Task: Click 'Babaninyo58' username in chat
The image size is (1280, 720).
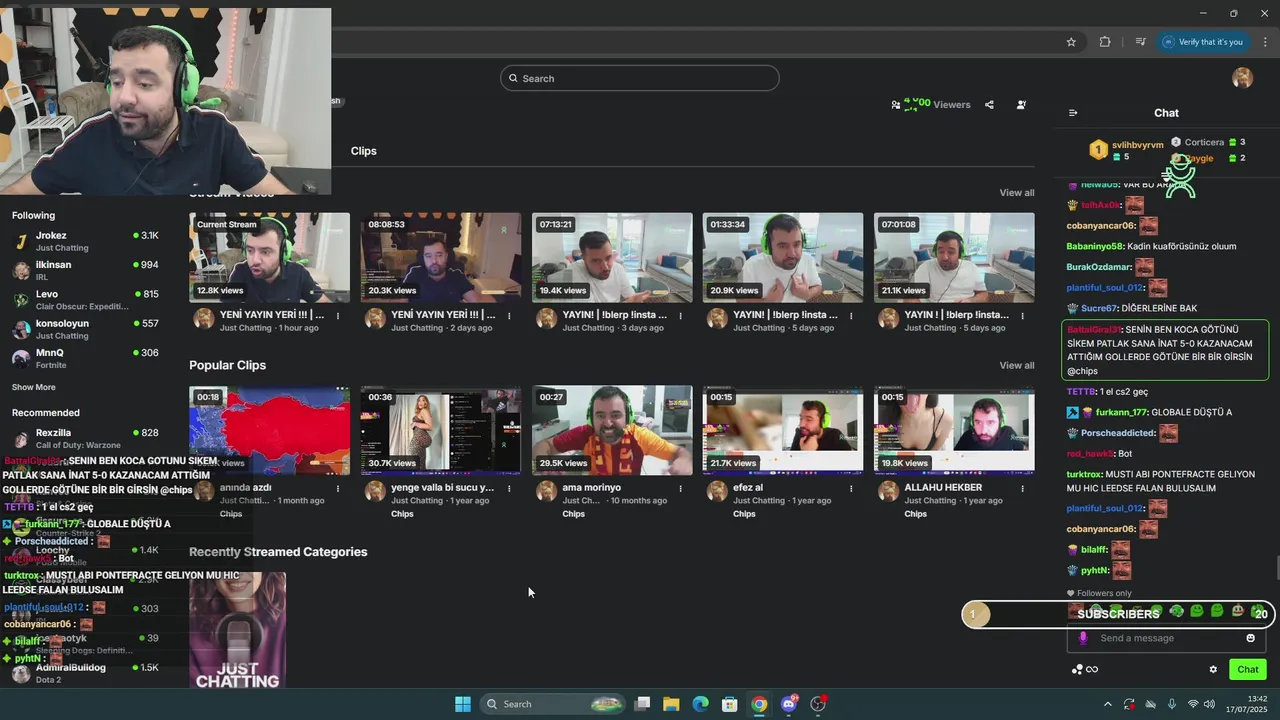Action: pos(1094,246)
